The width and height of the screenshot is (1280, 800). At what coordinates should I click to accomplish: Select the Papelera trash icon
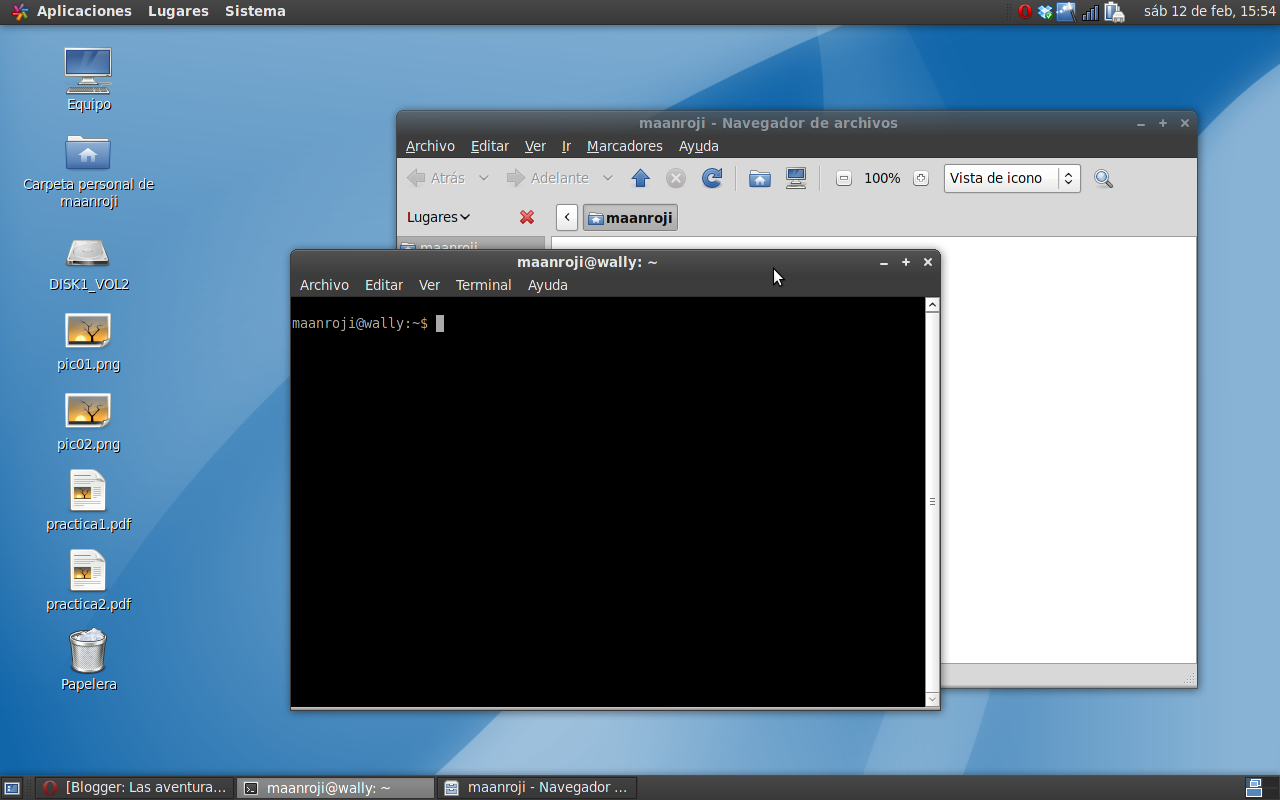[88, 660]
